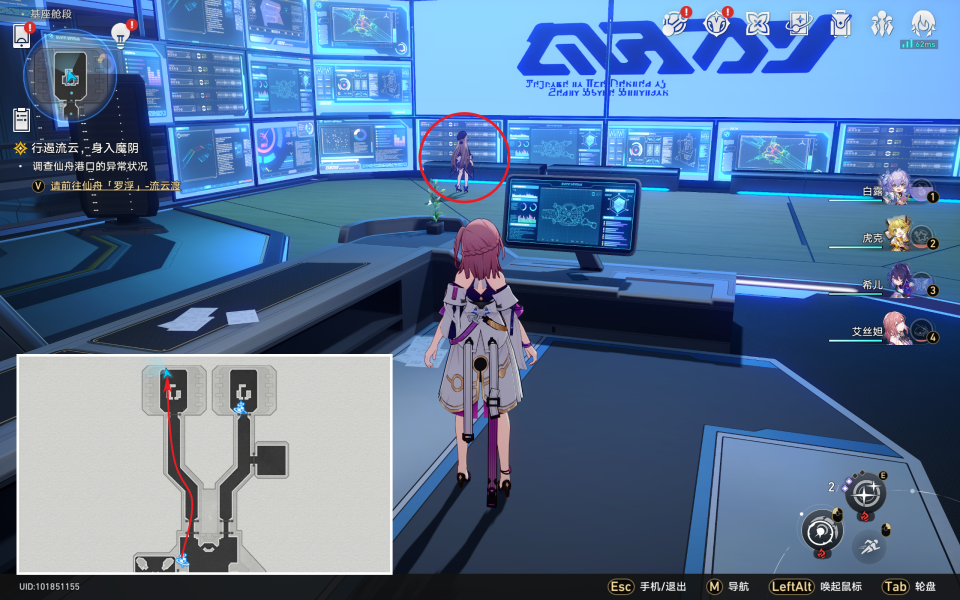Screen dimensions: 960x600
Task: Activate the technique skill button marked E
Action: [x=866, y=493]
